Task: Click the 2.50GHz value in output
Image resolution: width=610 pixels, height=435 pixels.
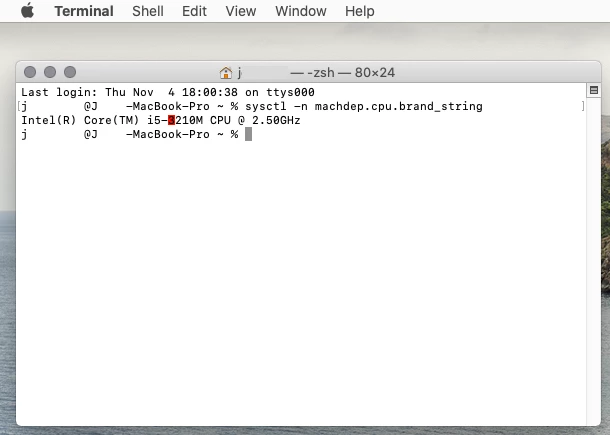Action: [276, 120]
